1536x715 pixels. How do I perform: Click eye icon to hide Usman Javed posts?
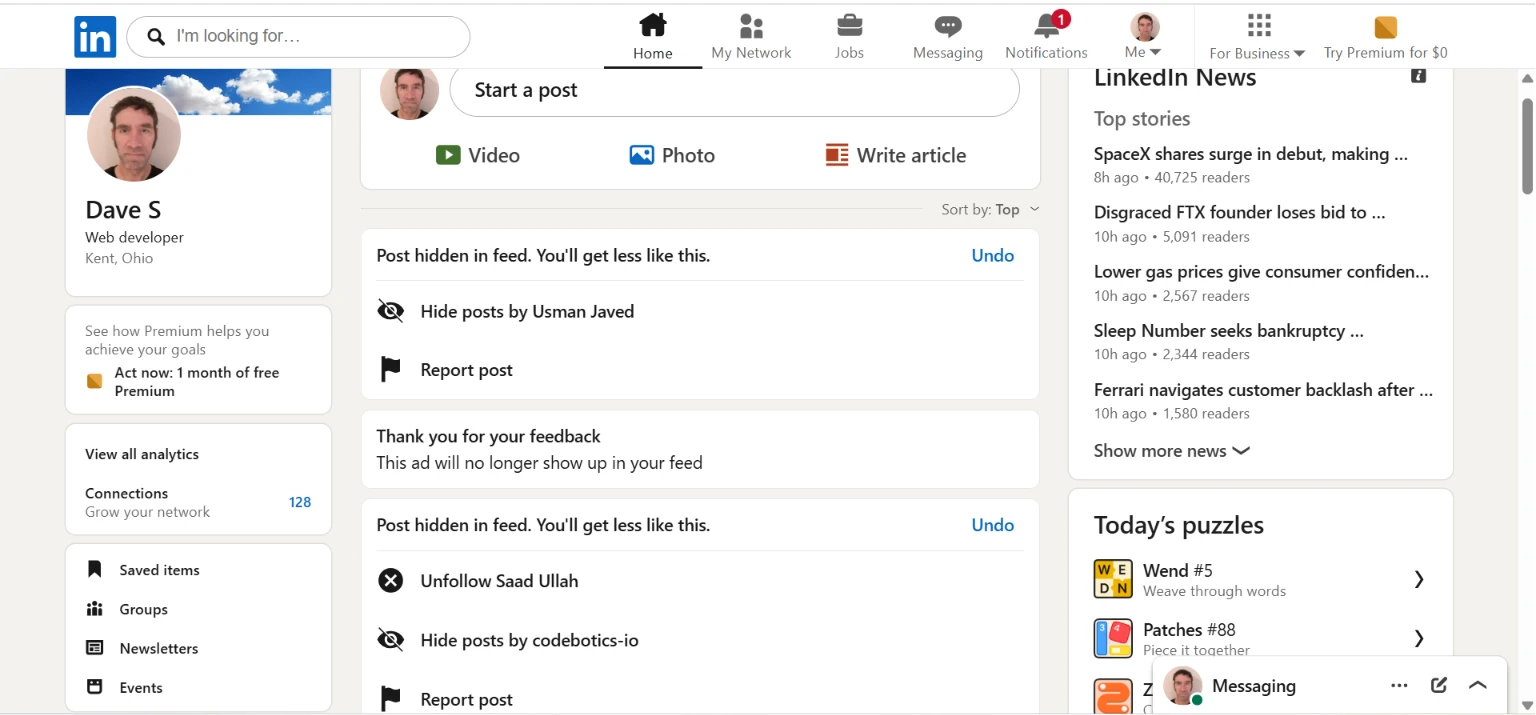(390, 311)
